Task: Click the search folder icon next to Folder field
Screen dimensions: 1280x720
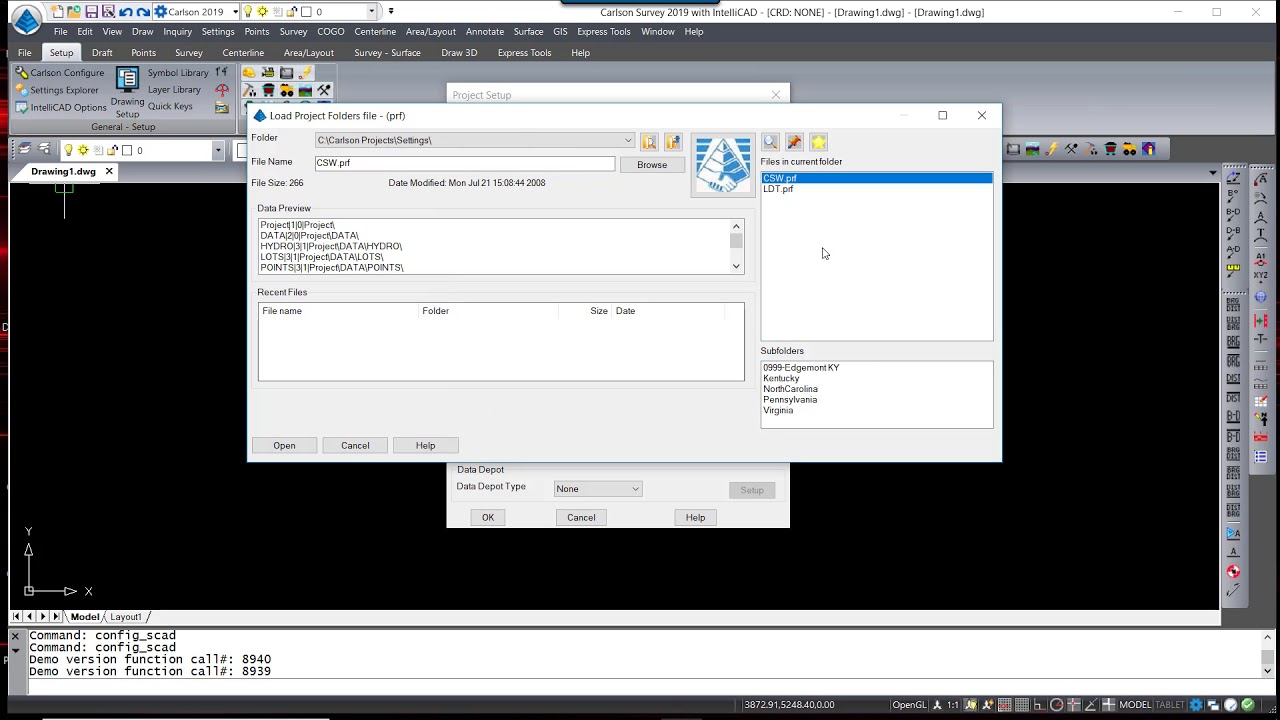Action: [649, 142]
